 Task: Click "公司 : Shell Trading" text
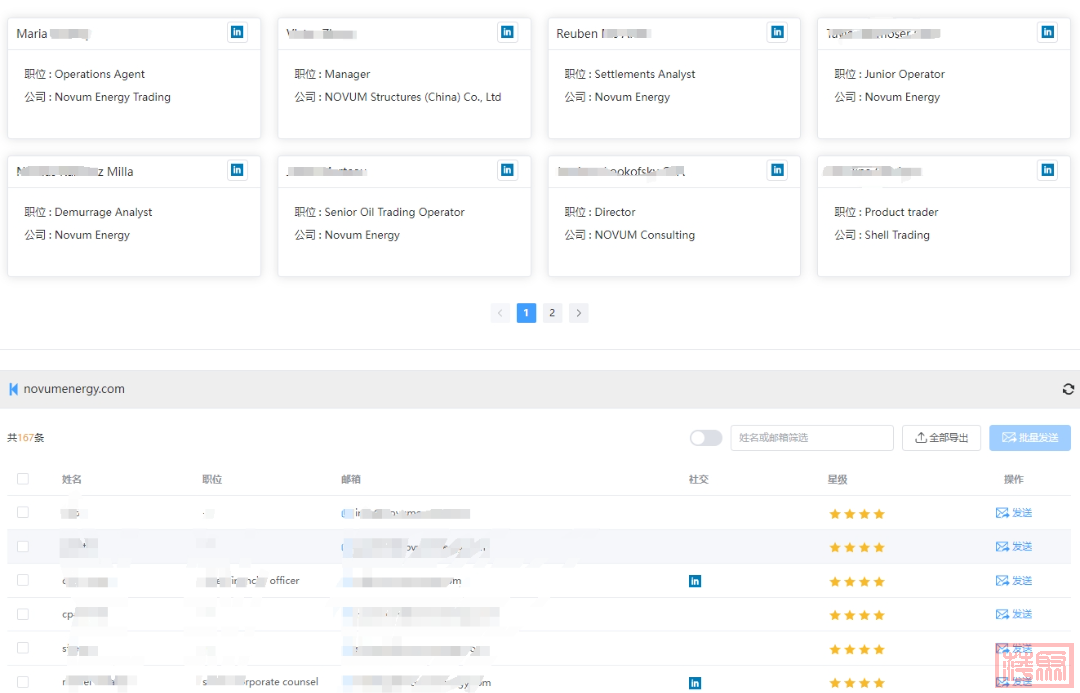pyautogui.click(x=882, y=235)
